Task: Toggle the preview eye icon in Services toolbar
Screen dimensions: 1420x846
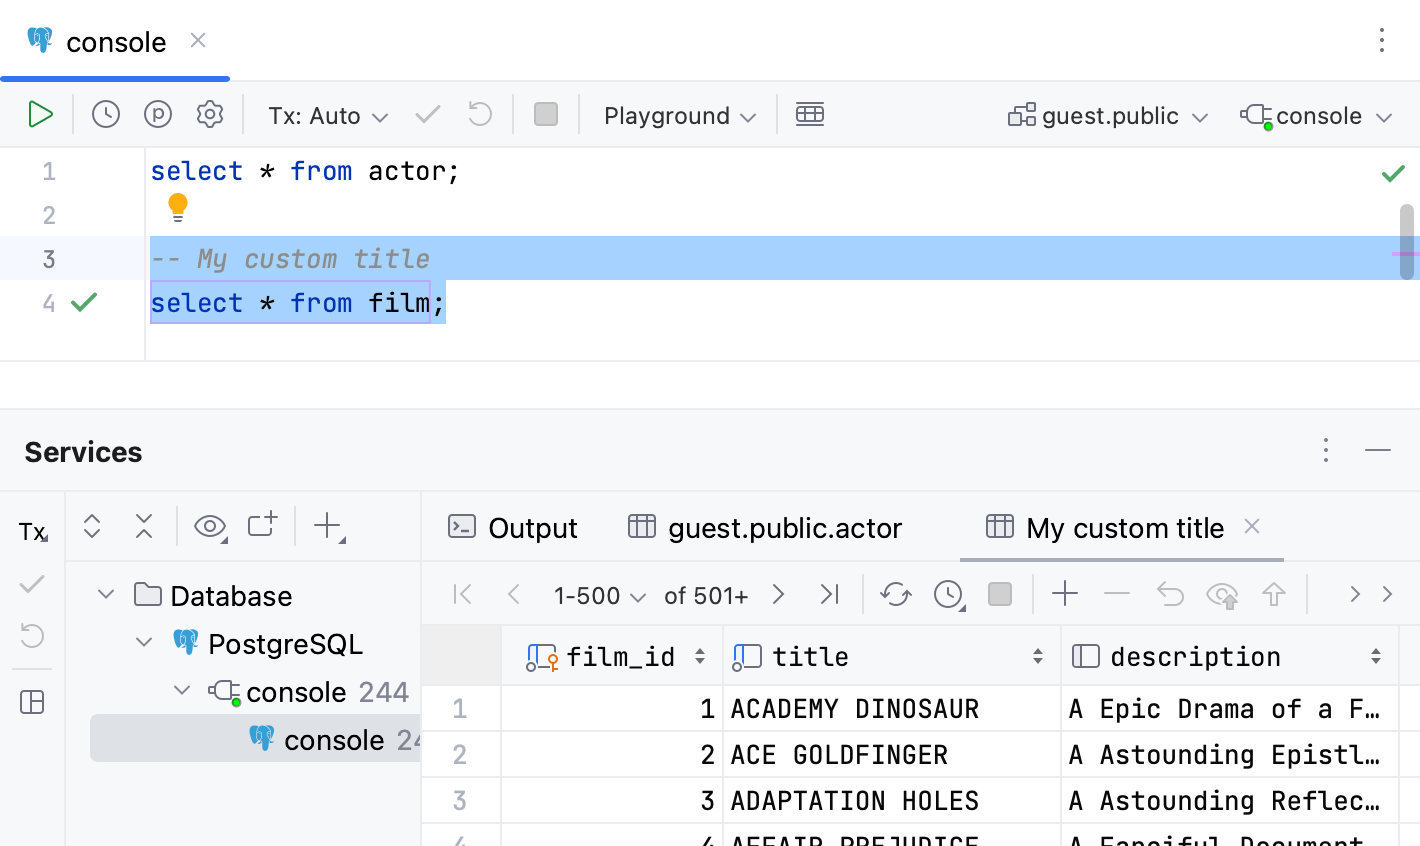Action: click(209, 525)
